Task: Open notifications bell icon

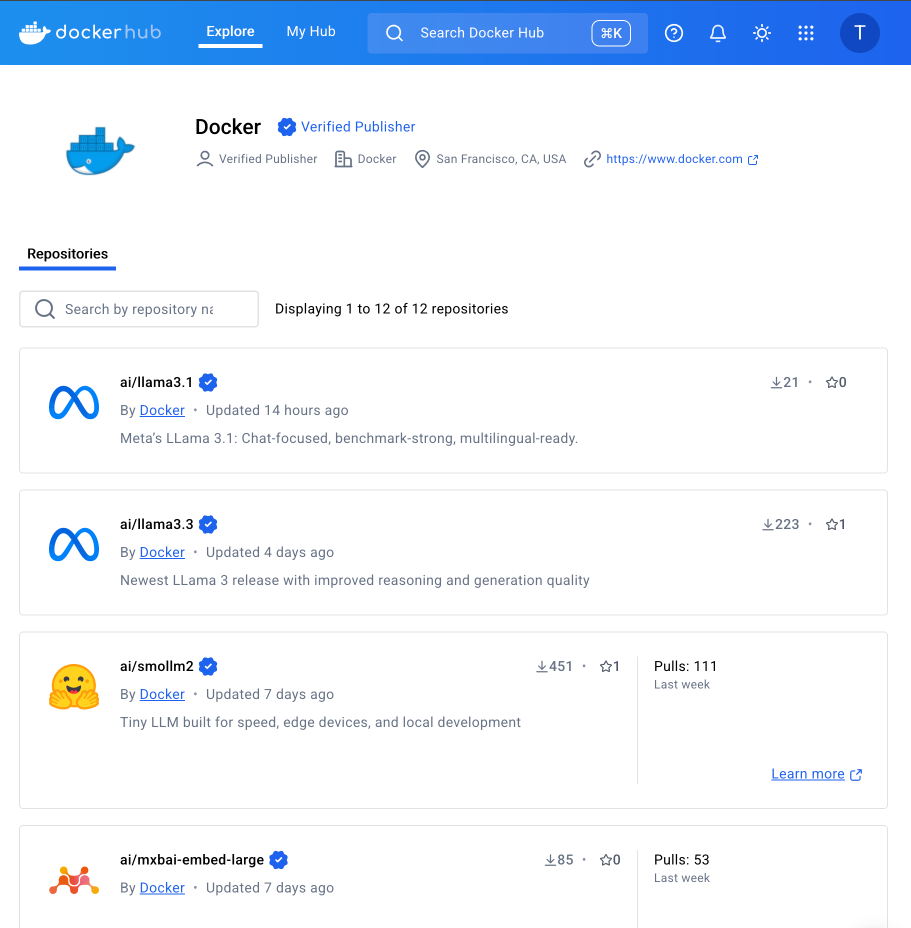Action: point(717,33)
